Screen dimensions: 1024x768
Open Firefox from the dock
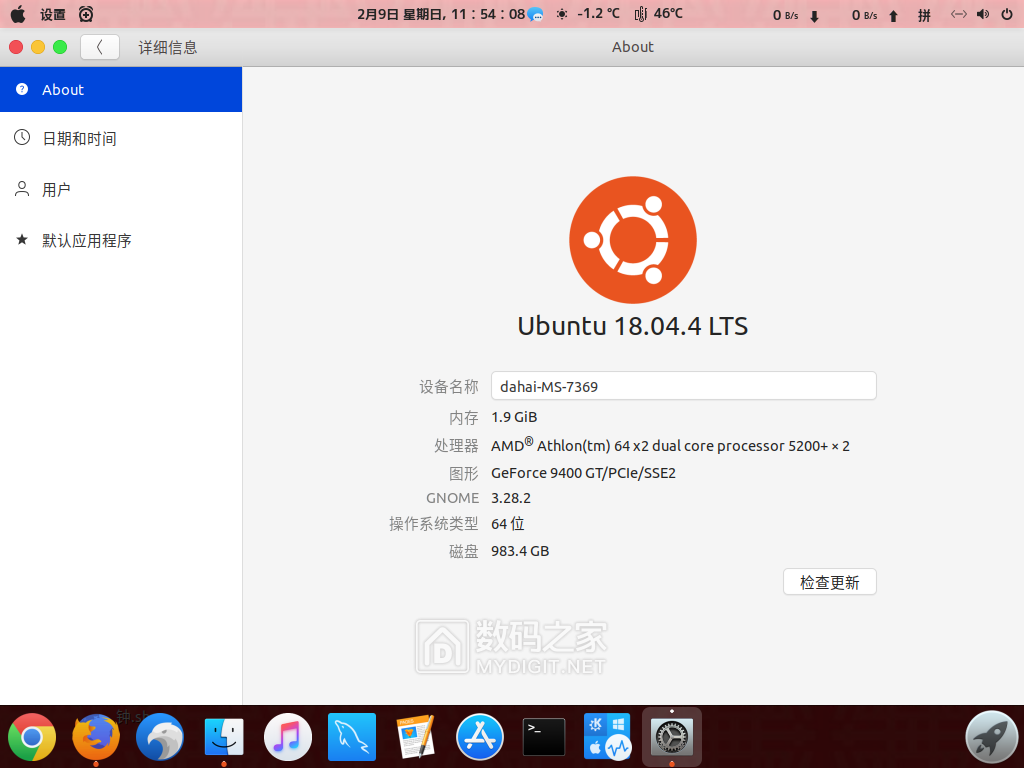click(96, 738)
